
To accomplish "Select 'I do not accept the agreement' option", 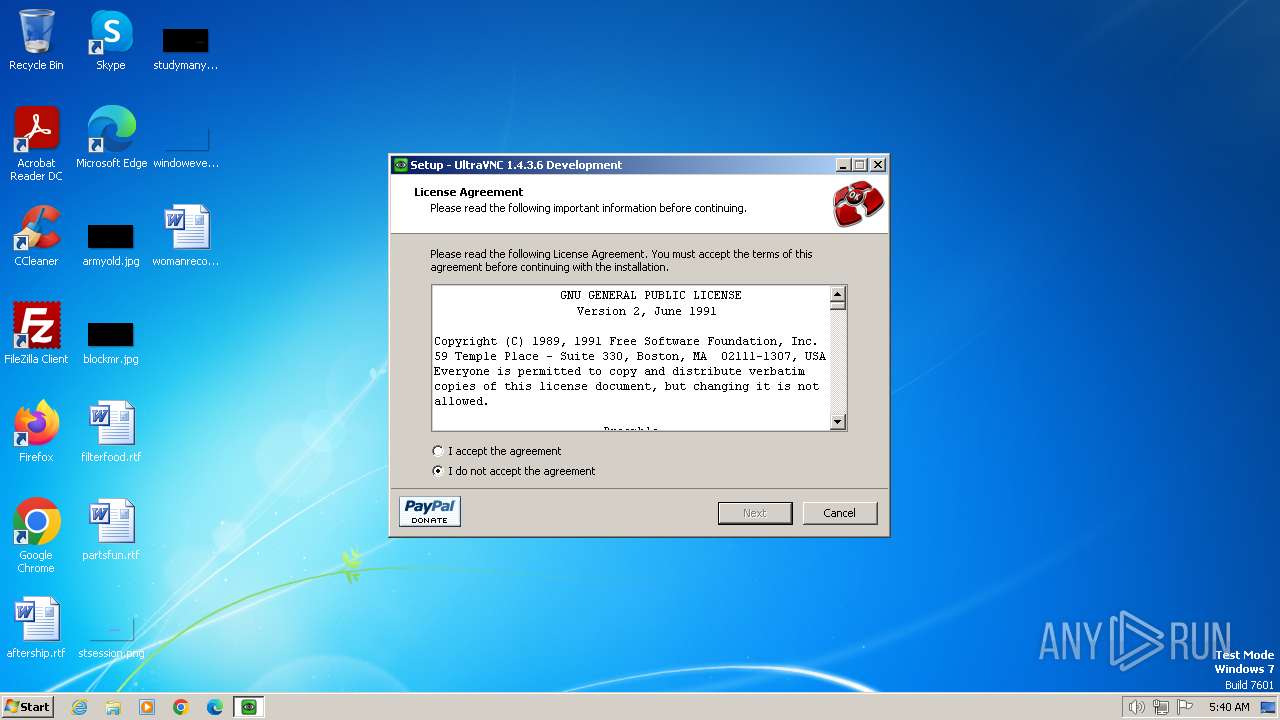I will pyautogui.click(x=438, y=471).
